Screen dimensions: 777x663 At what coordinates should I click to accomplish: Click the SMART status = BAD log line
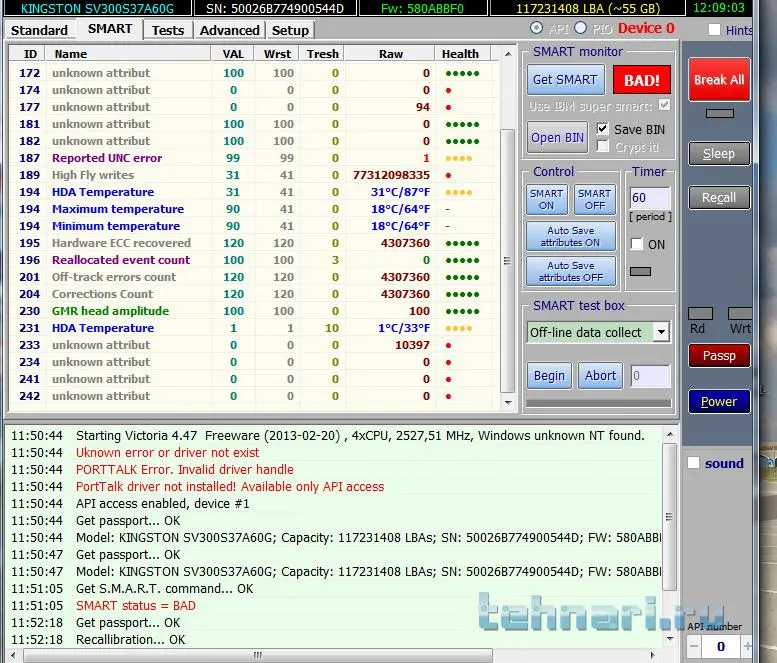click(135, 606)
